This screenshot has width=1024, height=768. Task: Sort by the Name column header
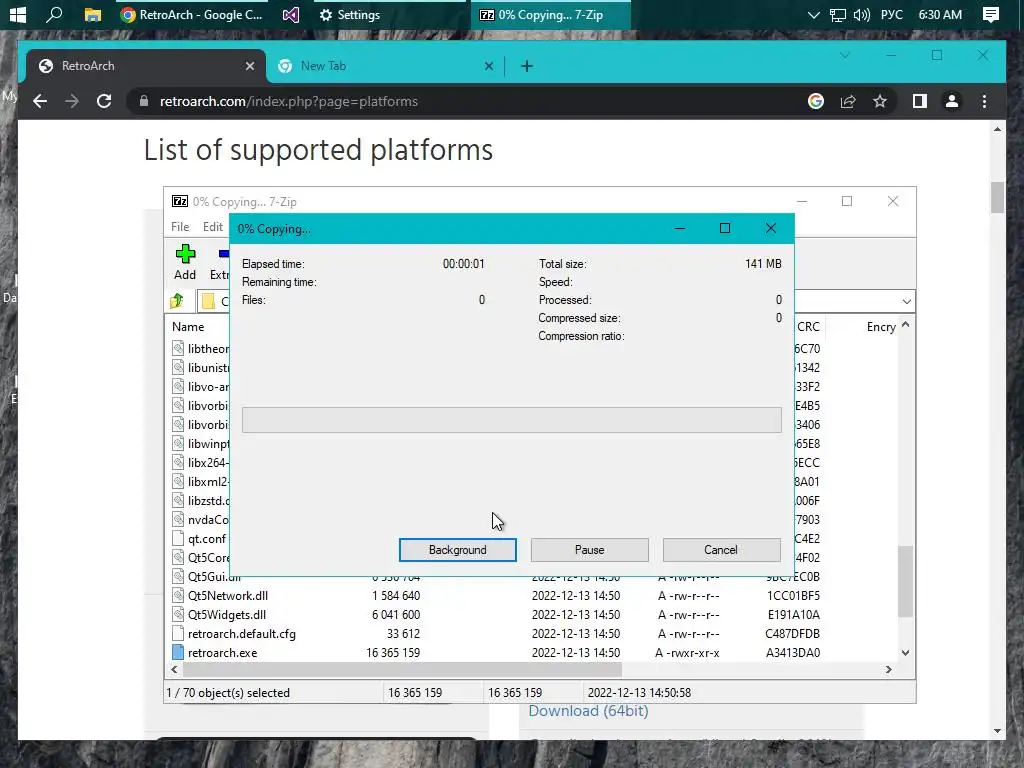click(x=188, y=327)
